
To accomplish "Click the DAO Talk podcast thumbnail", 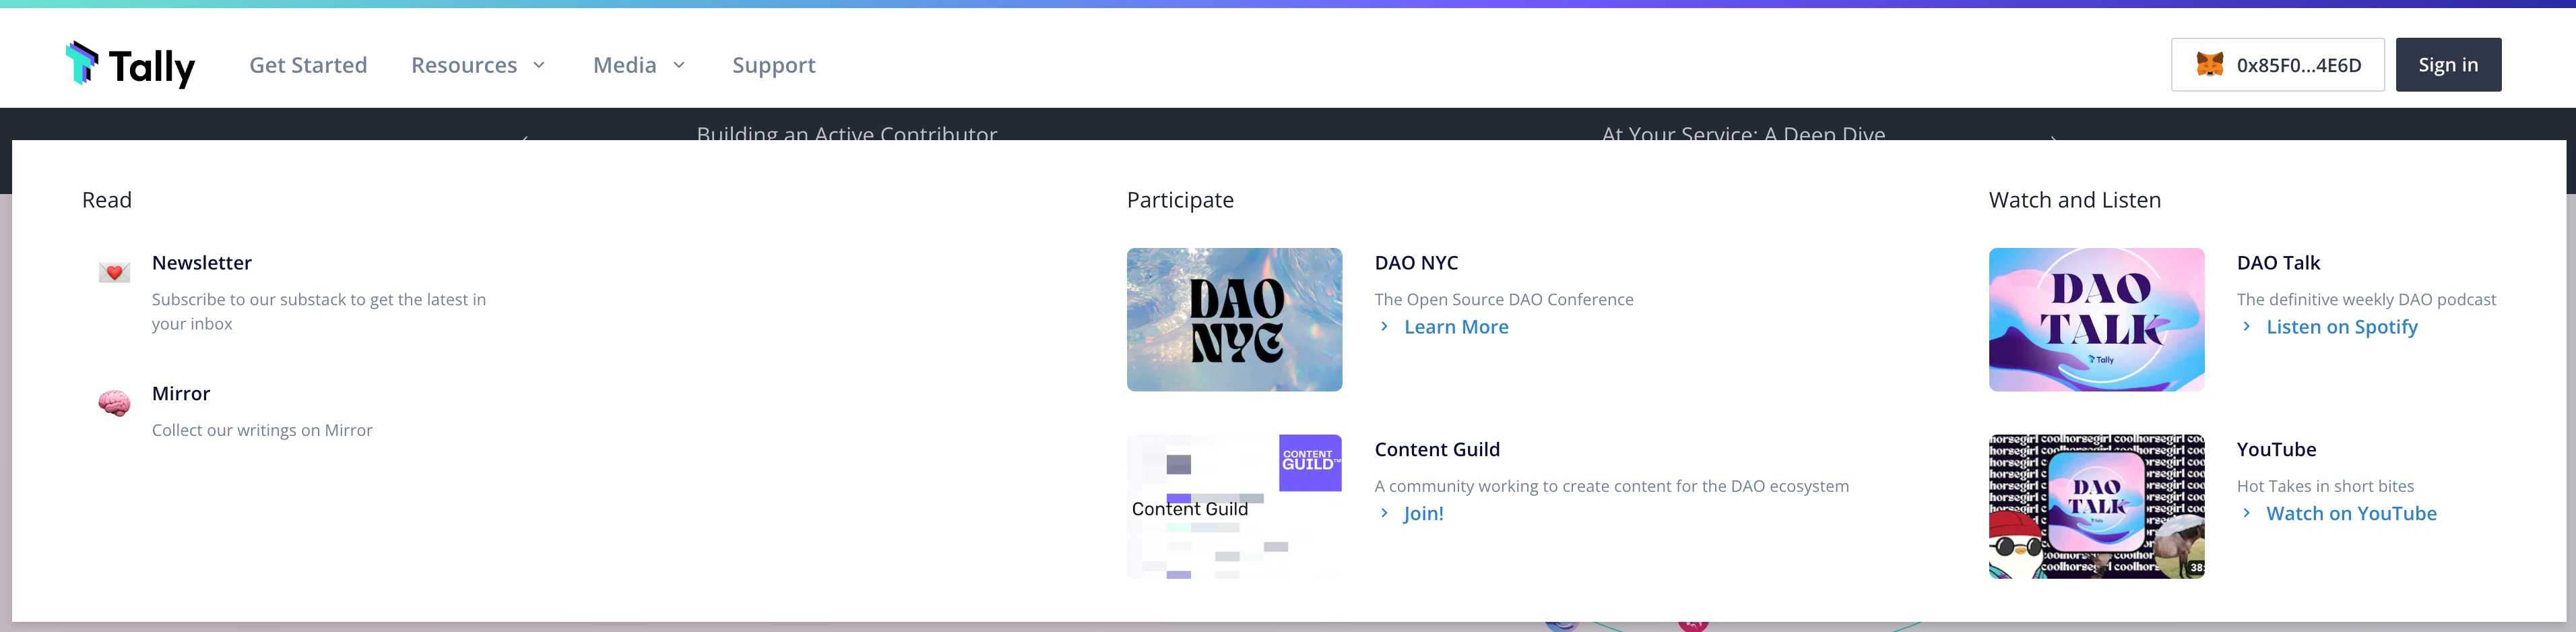I will [x=2096, y=319].
